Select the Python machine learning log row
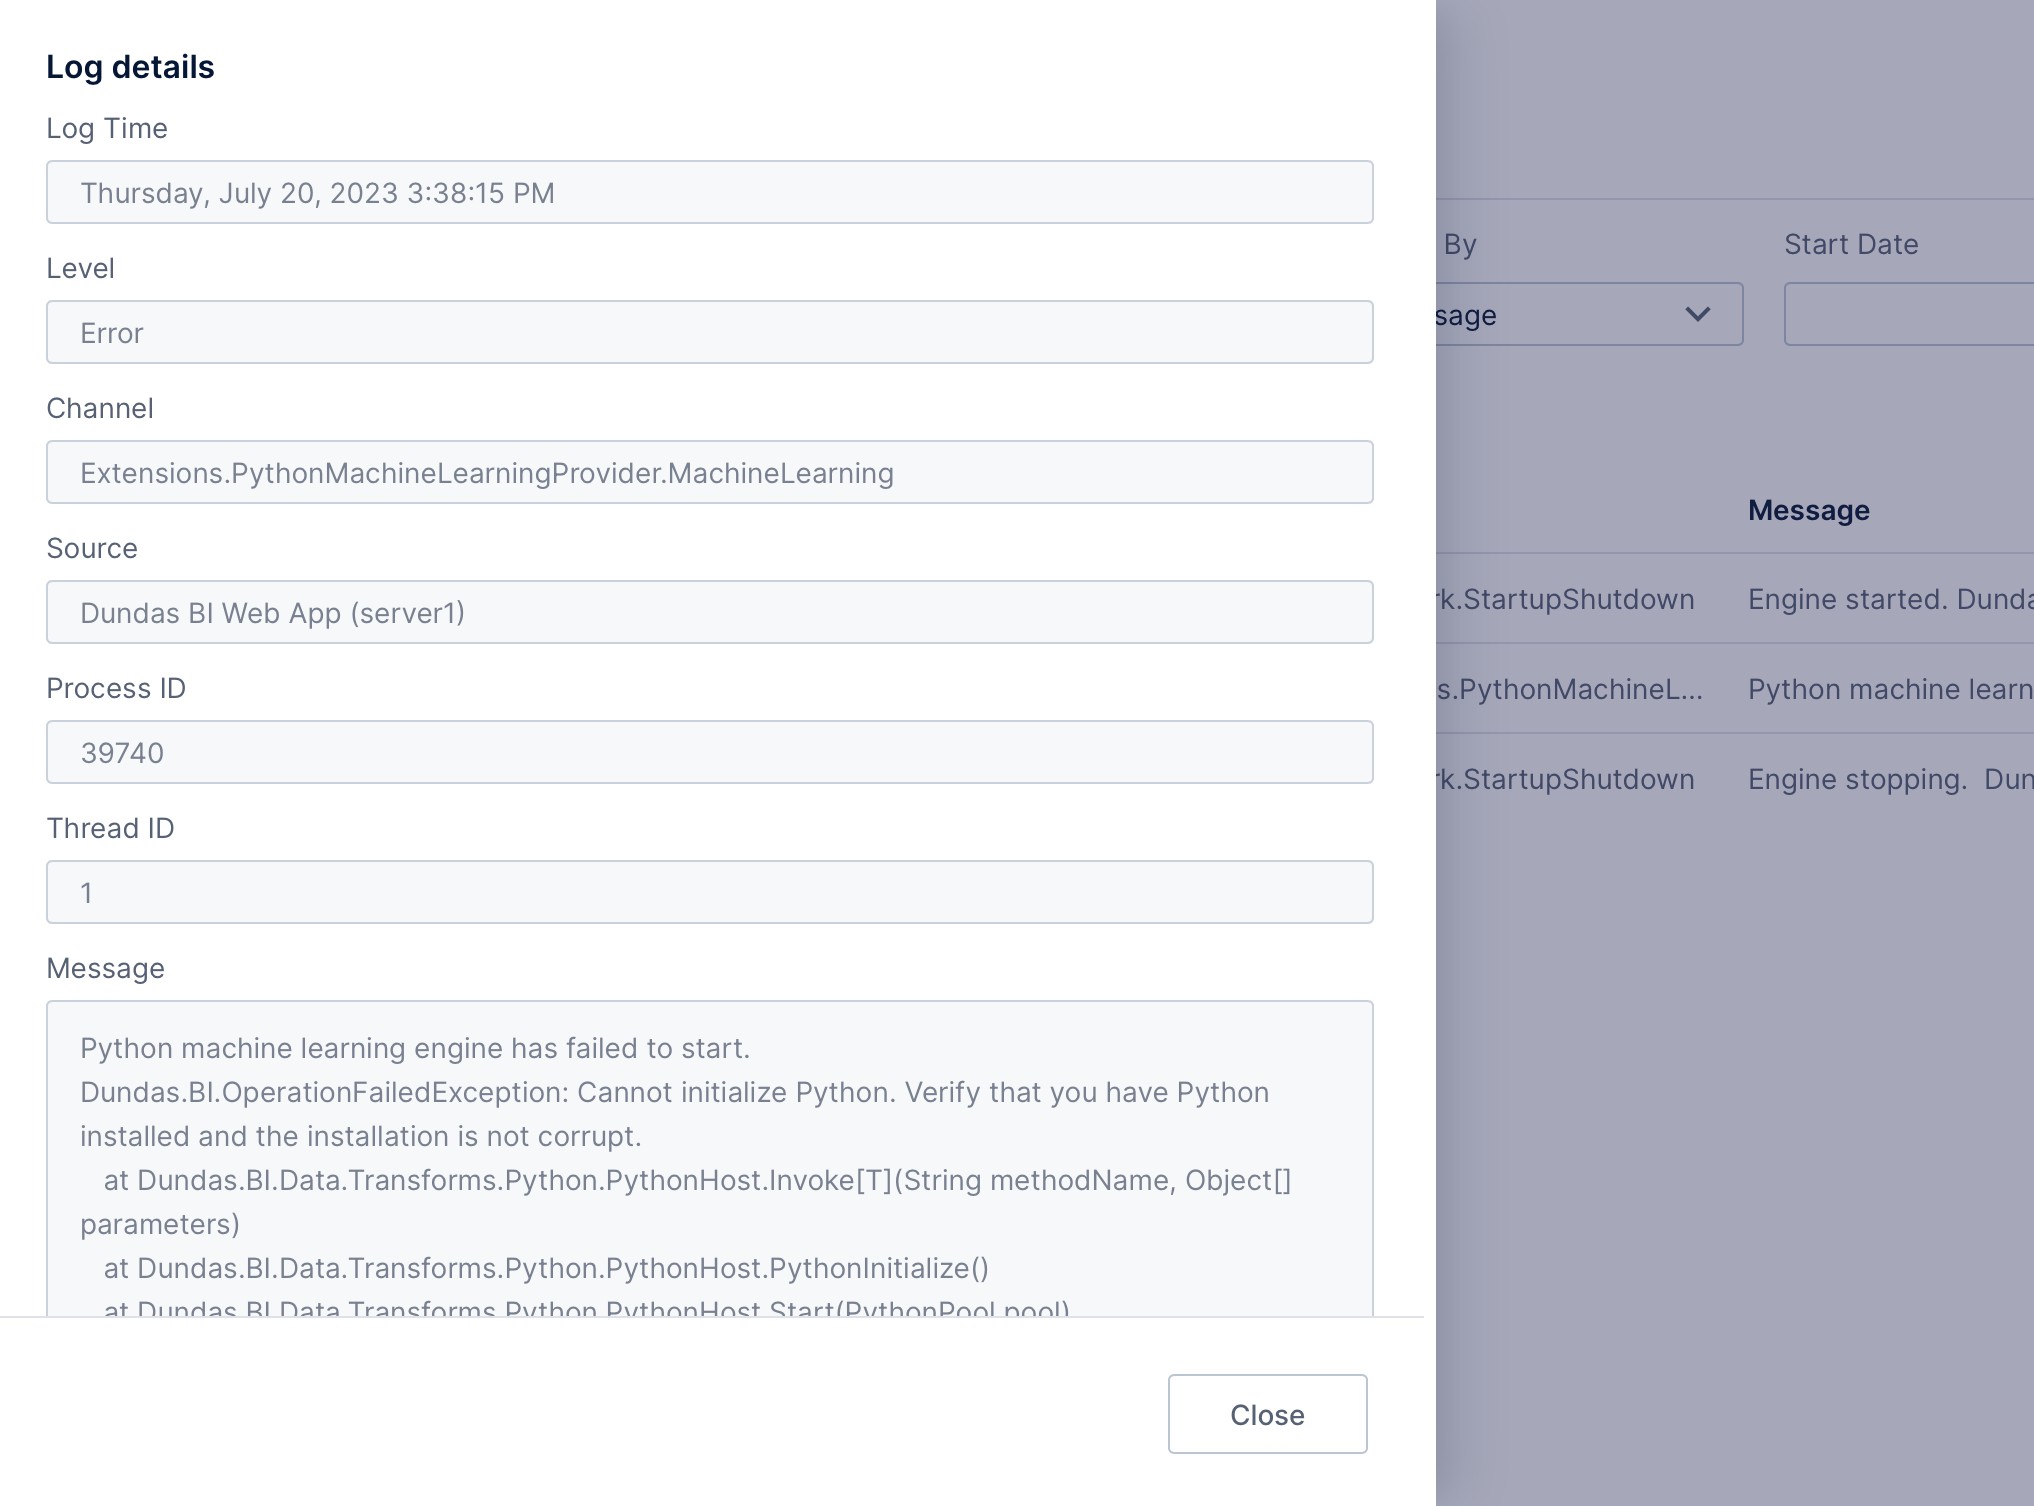Viewport: 2034px width, 1506px height. coord(1888,689)
